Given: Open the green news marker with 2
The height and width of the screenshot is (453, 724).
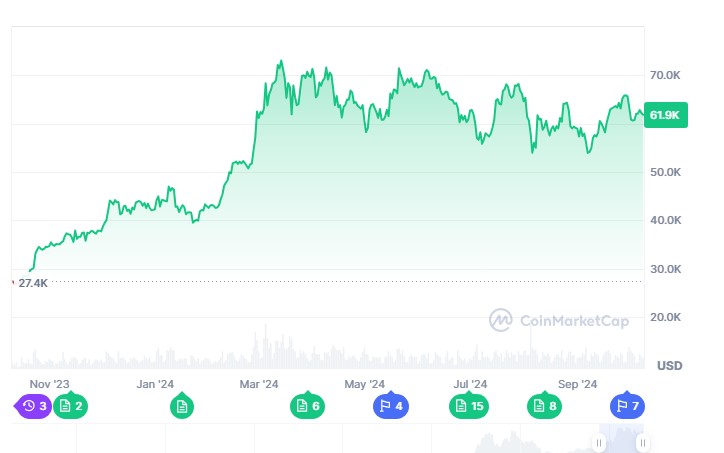Looking at the screenshot, I should tap(71, 406).
